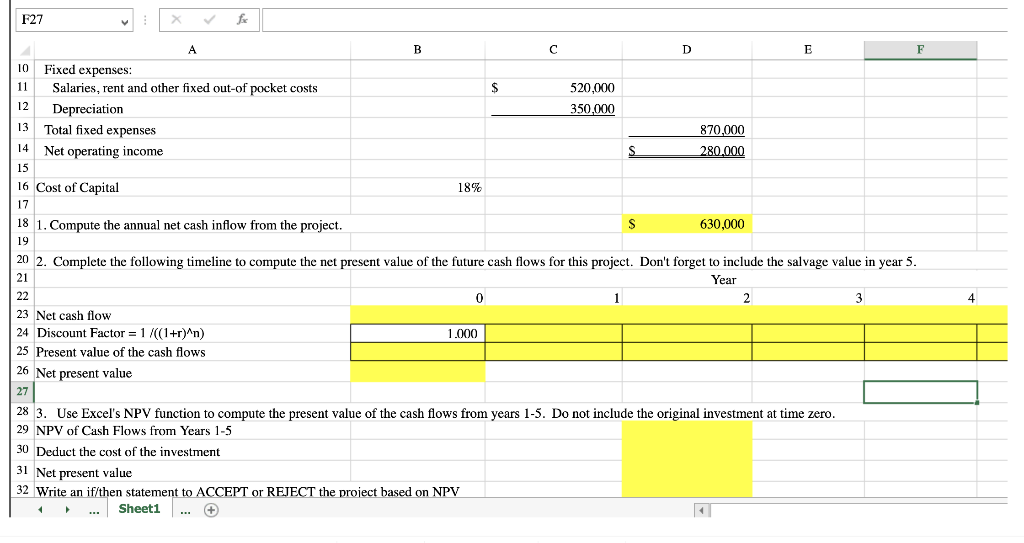
Task: Select the year 0 cell
Action: pos(417,297)
